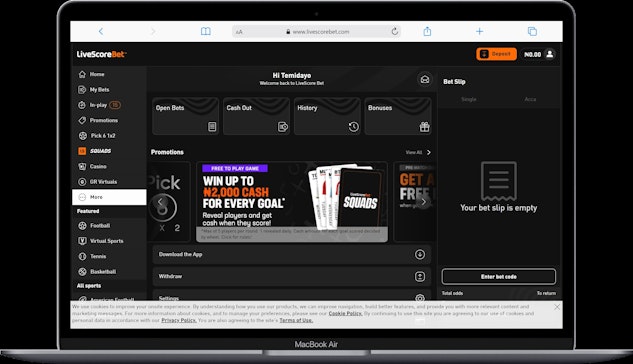
Task: Click the Bonuses gift icon
Action: click(424, 127)
